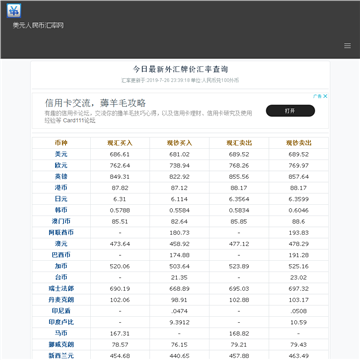
Task: Select the 686.61 USD spot buy value
Action: (120, 154)
